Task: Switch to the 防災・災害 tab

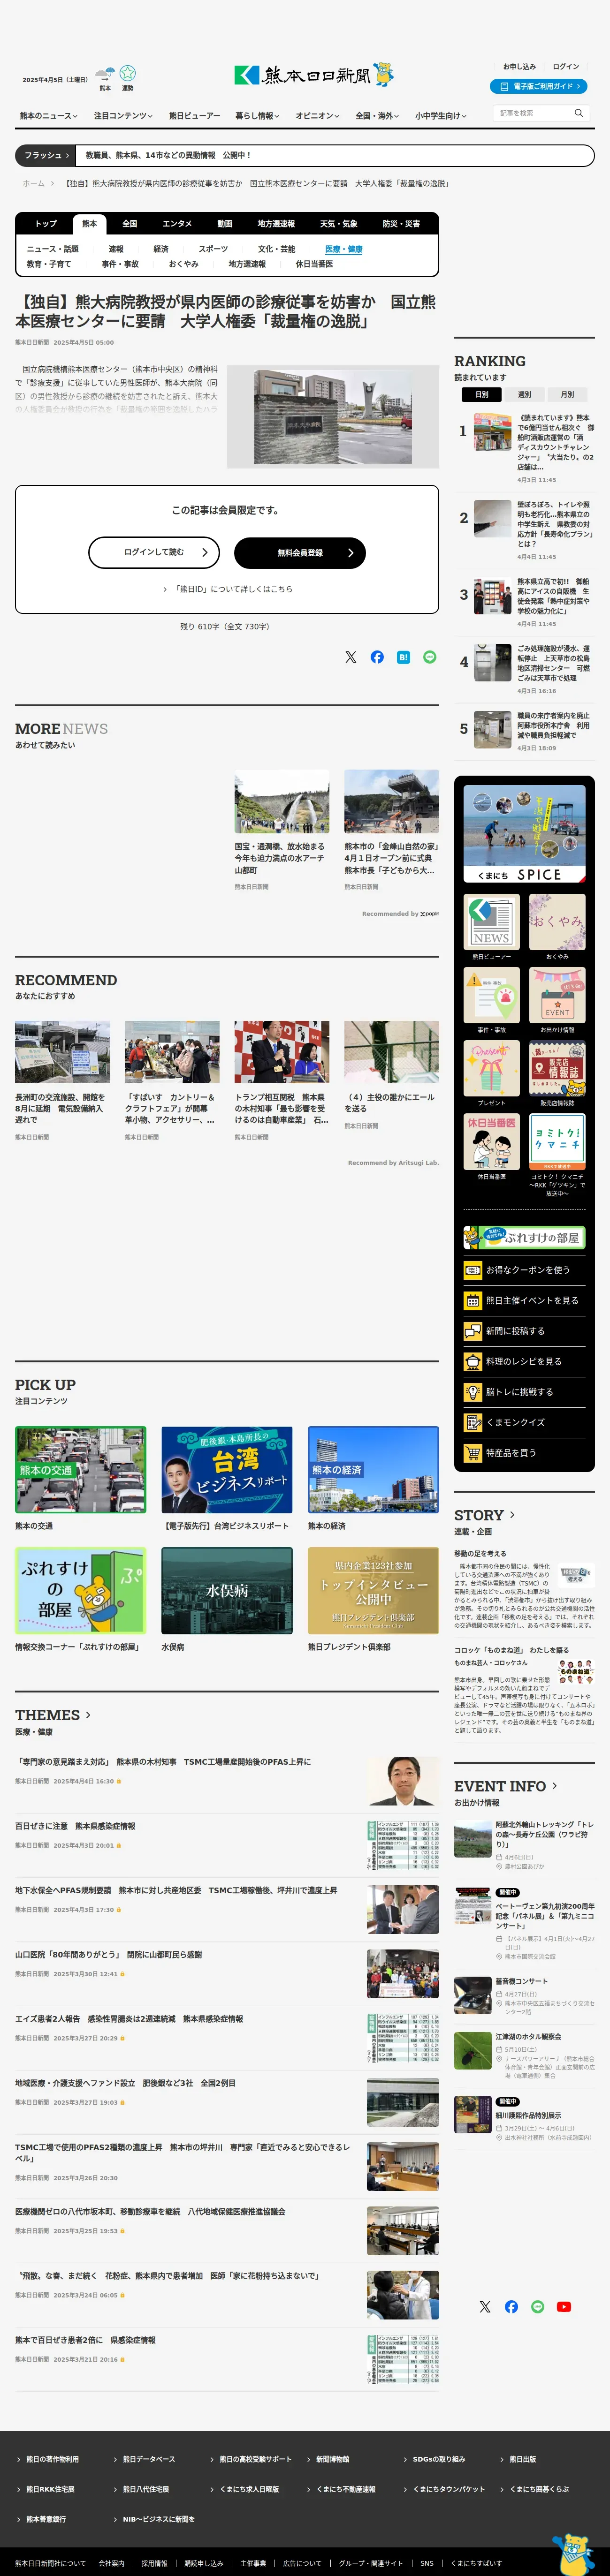Action: [401, 224]
